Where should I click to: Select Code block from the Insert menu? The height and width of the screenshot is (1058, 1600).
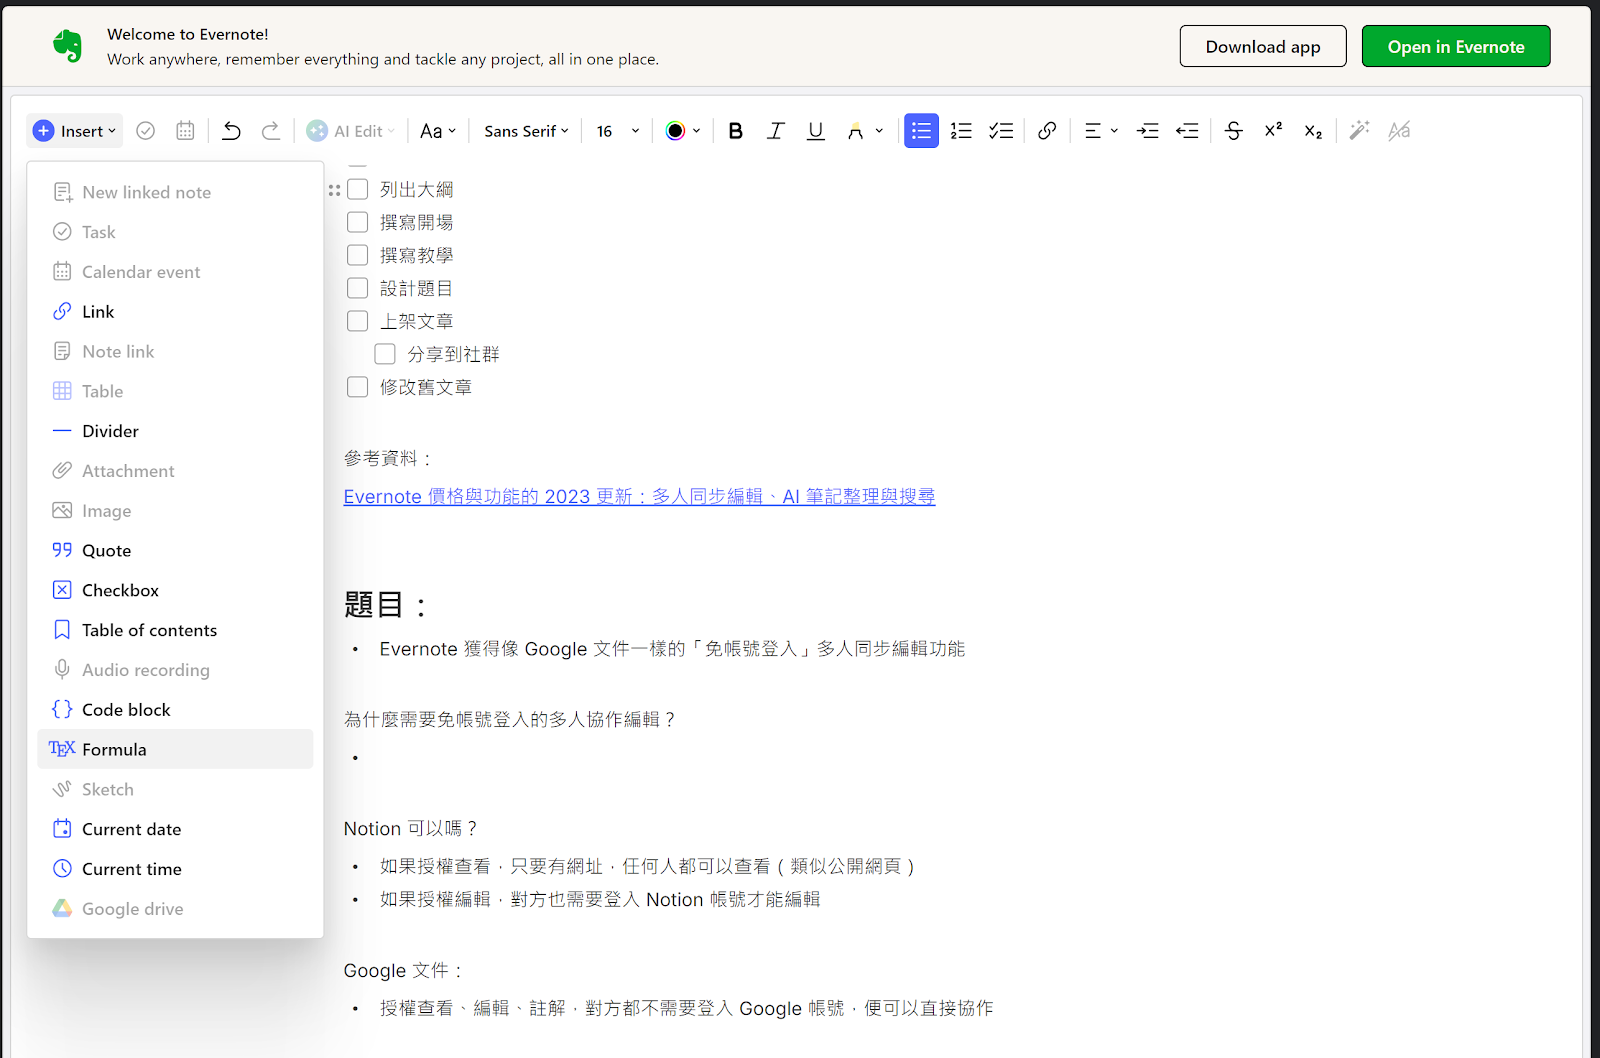(x=175, y=710)
